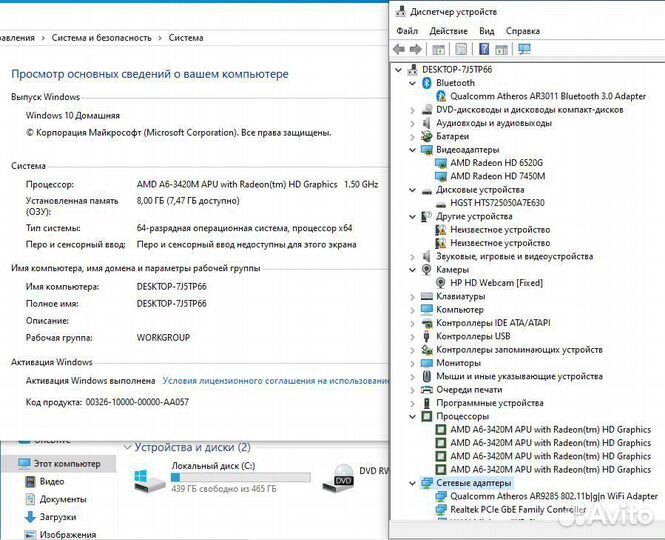Viewport: 665px width, 540px height.
Task: Click the Qualcomm Atheros AR9285 WiFi adapter icon
Action: pos(441,496)
